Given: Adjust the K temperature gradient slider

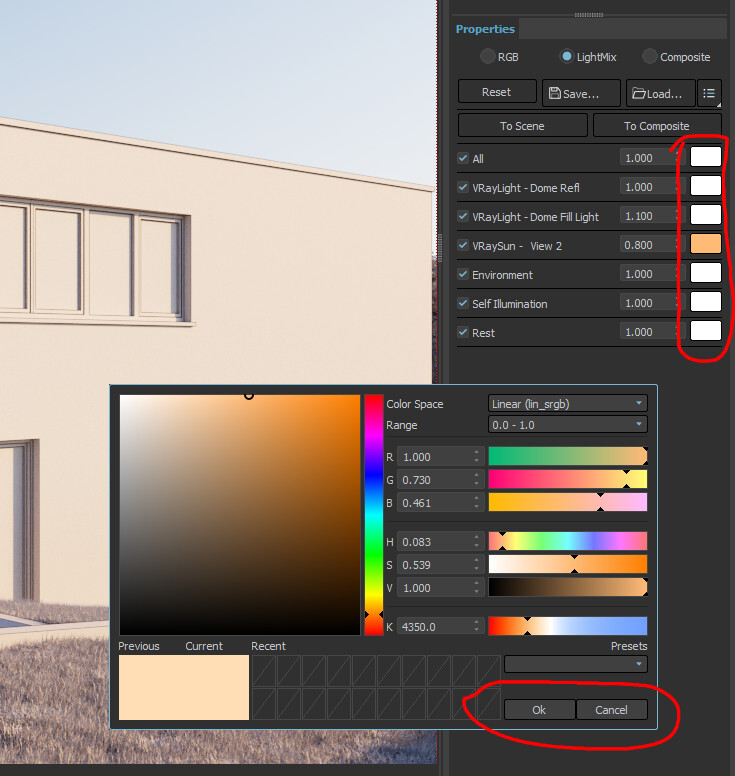Looking at the screenshot, I should tap(568, 626).
